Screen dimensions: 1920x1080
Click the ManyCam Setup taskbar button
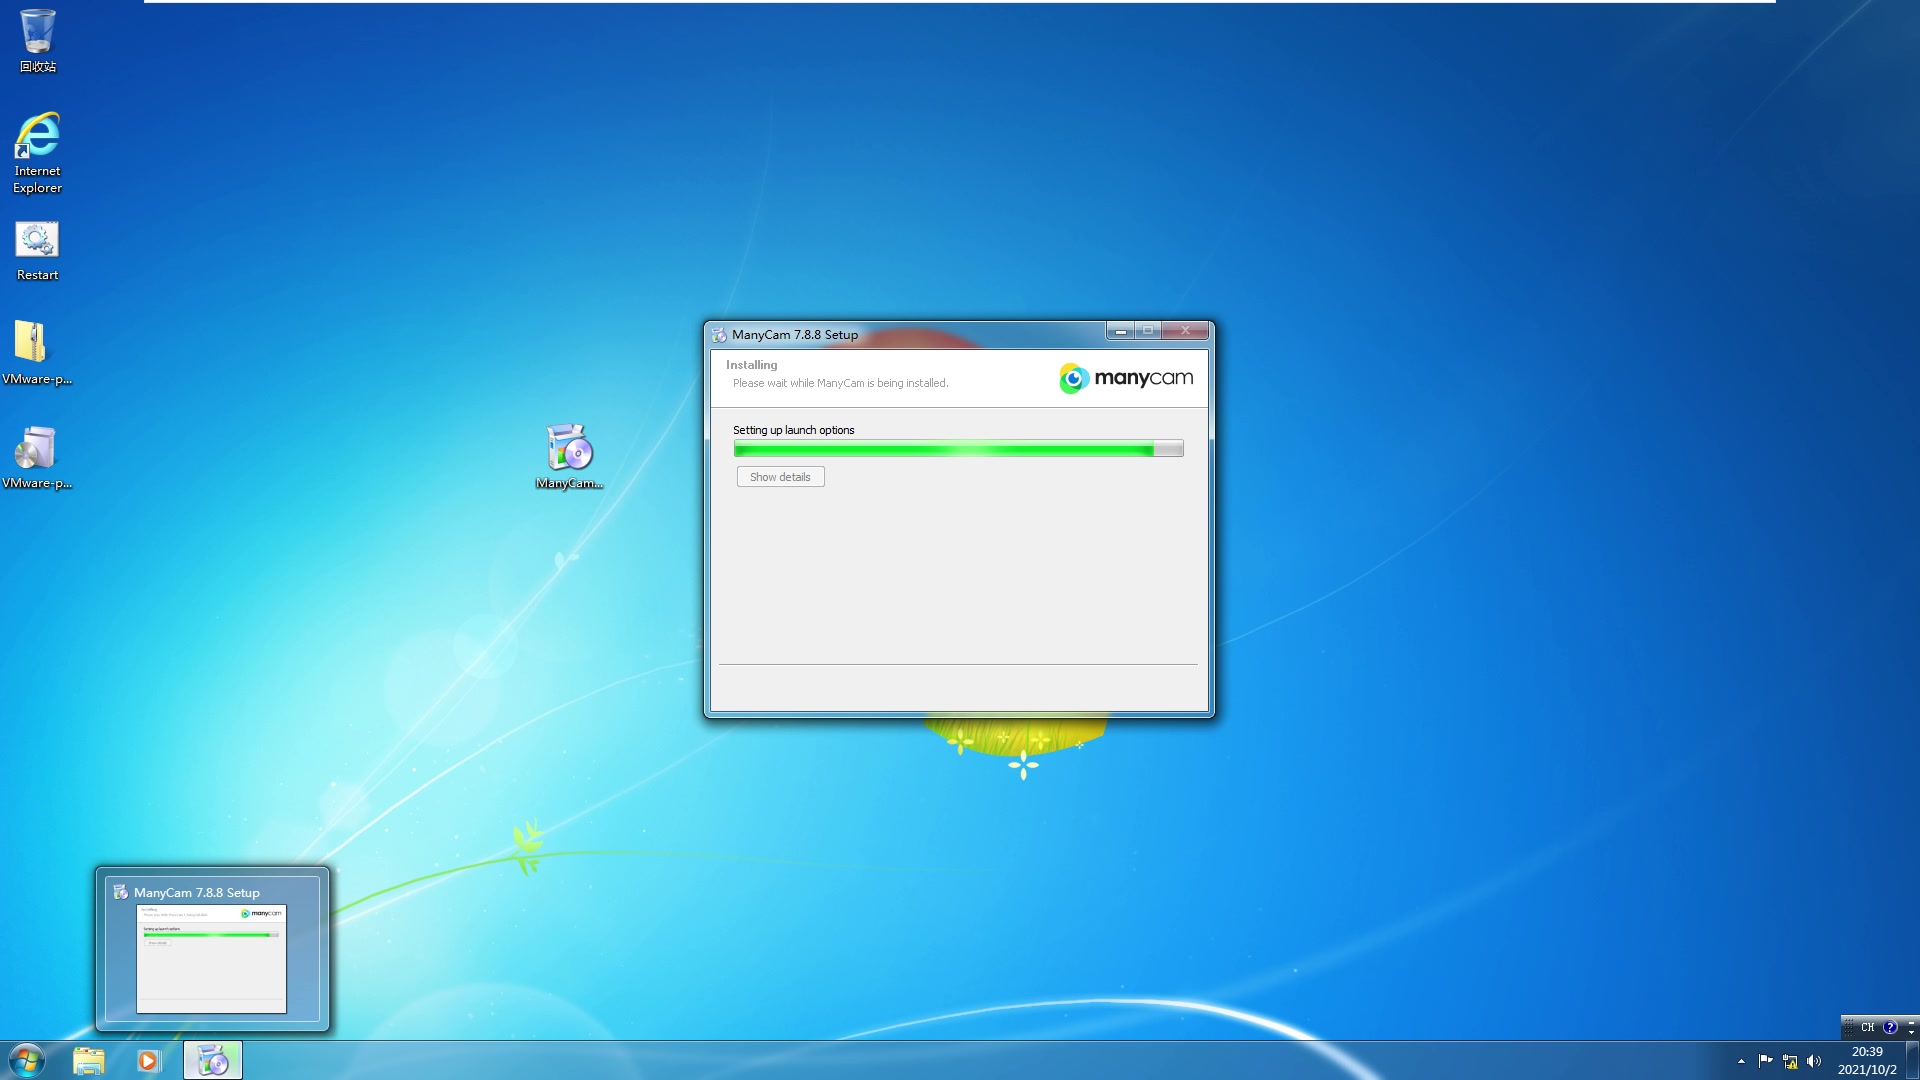pos(212,1060)
